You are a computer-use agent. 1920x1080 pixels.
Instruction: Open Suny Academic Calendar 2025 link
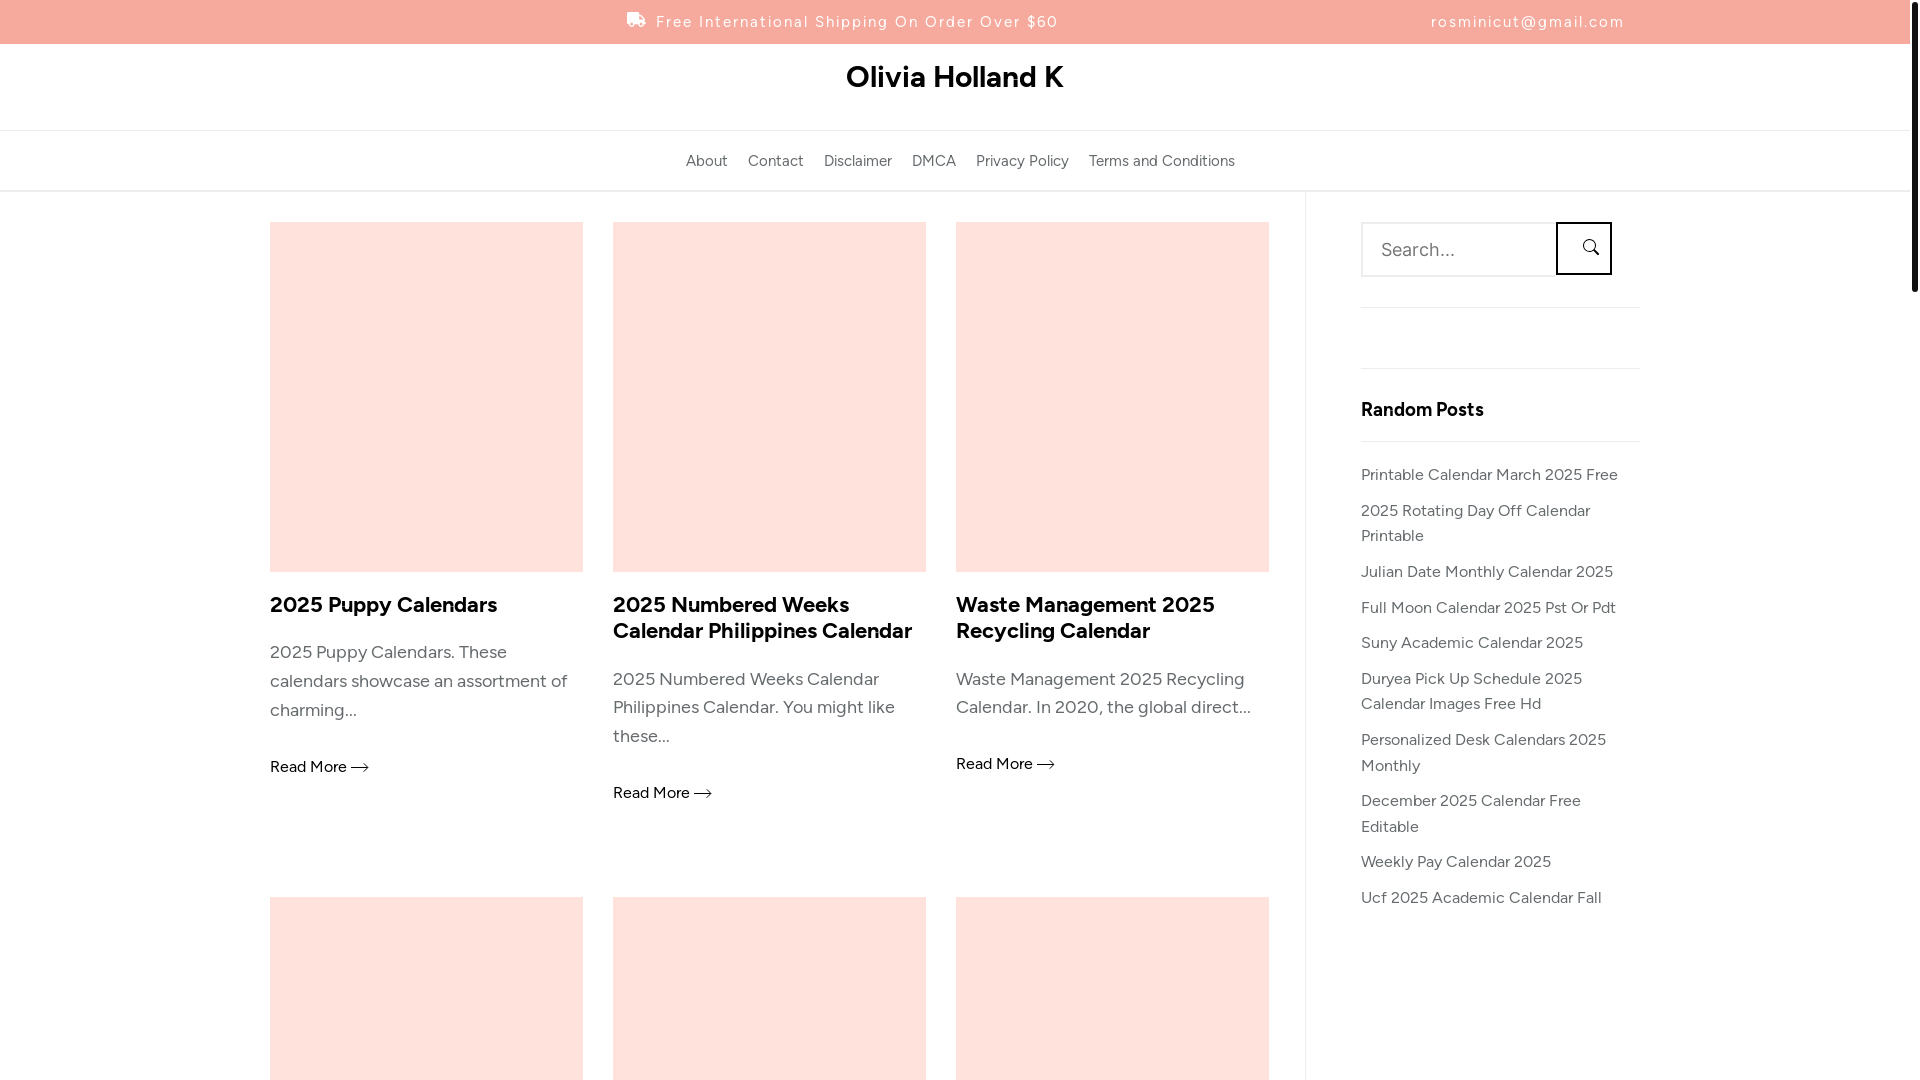[x=1471, y=643]
